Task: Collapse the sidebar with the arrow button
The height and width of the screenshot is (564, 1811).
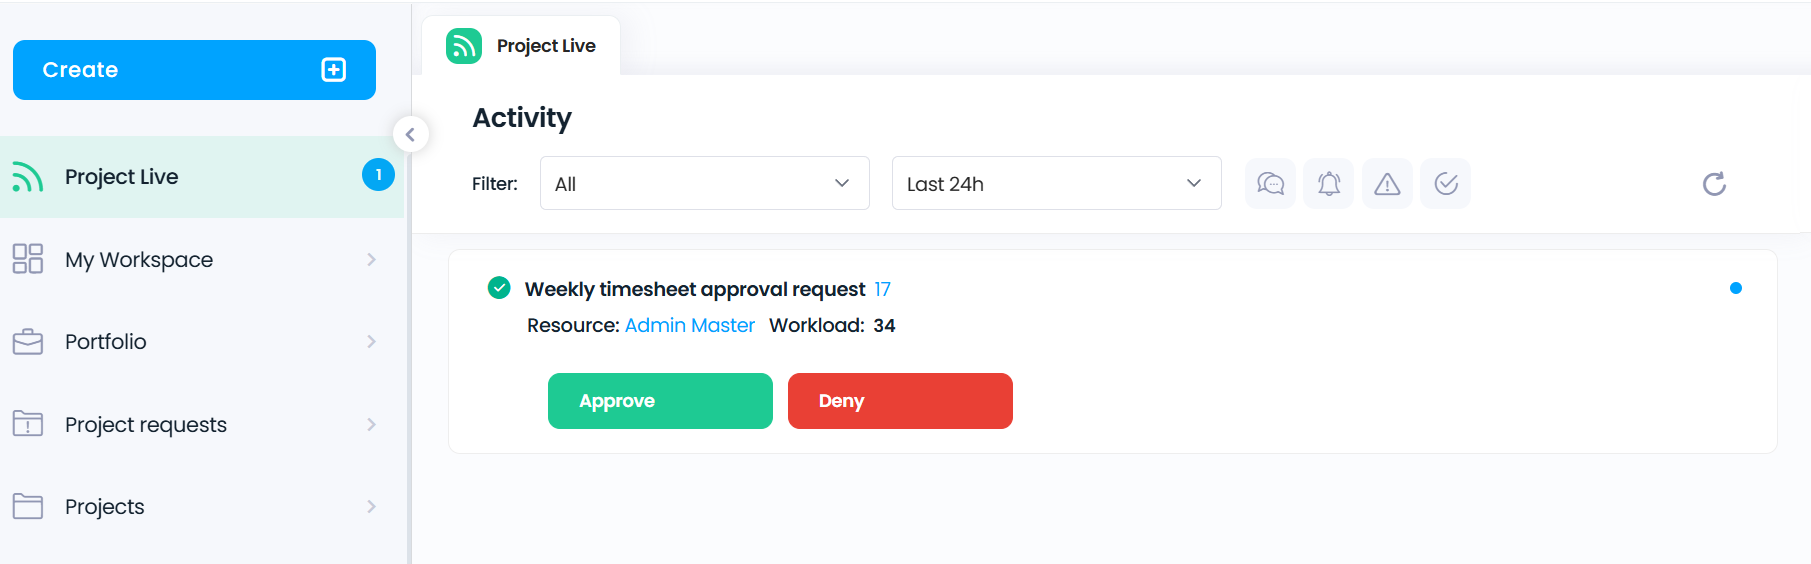Action: coord(410,134)
